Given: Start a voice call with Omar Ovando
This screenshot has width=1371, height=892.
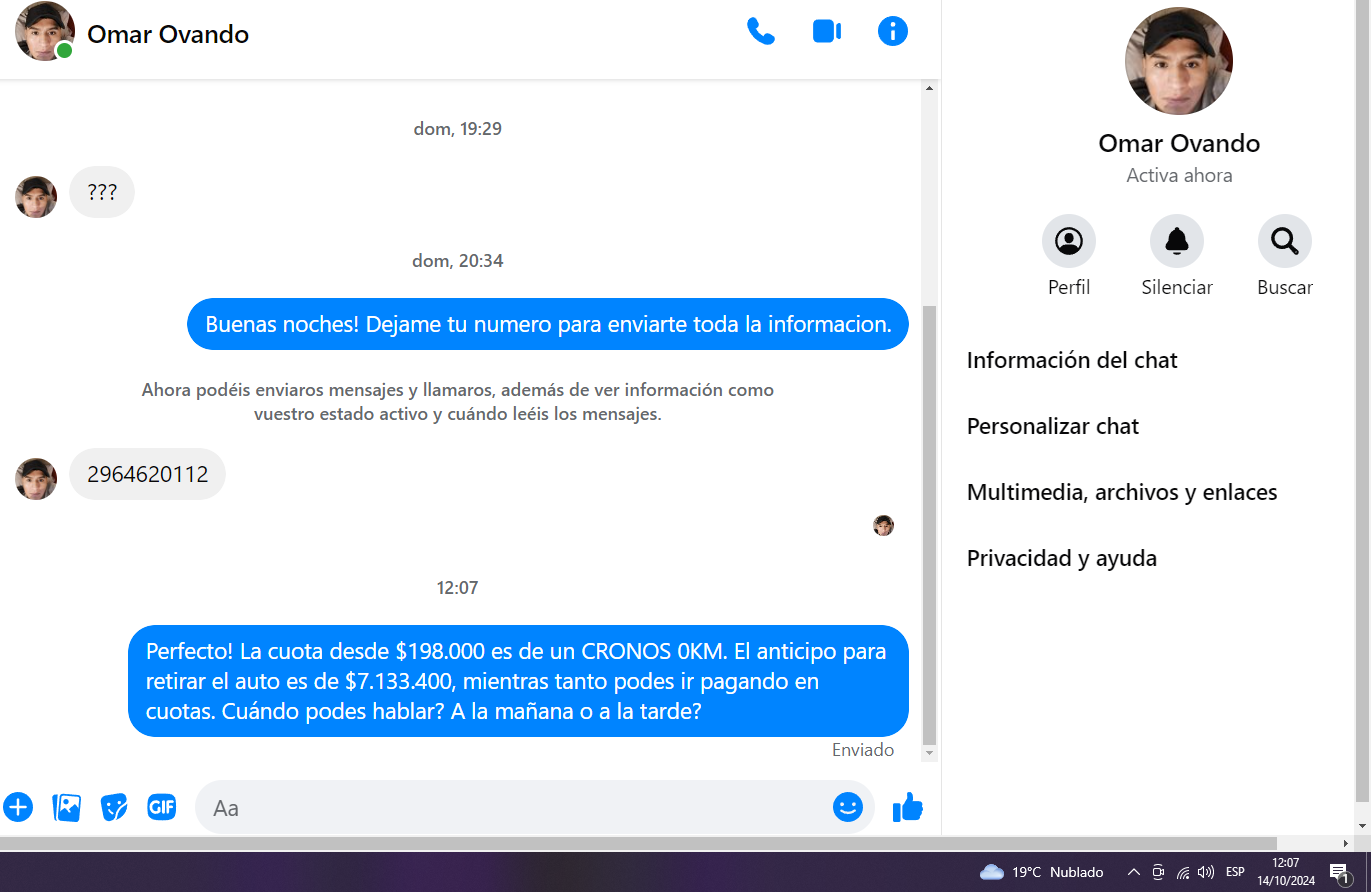Looking at the screenshot, I should click(760, 32).
